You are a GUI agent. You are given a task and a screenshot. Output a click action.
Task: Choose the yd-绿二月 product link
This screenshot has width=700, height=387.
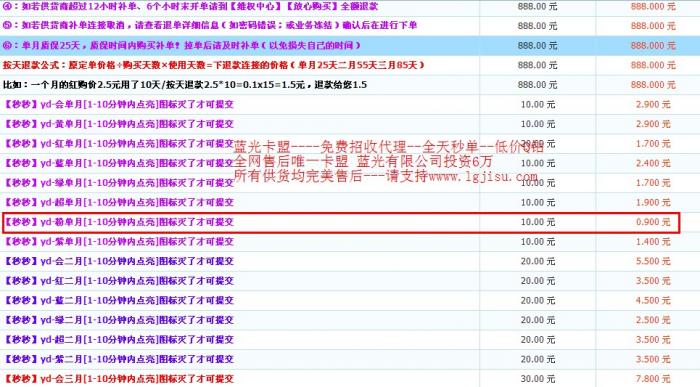tap(119, 320)
